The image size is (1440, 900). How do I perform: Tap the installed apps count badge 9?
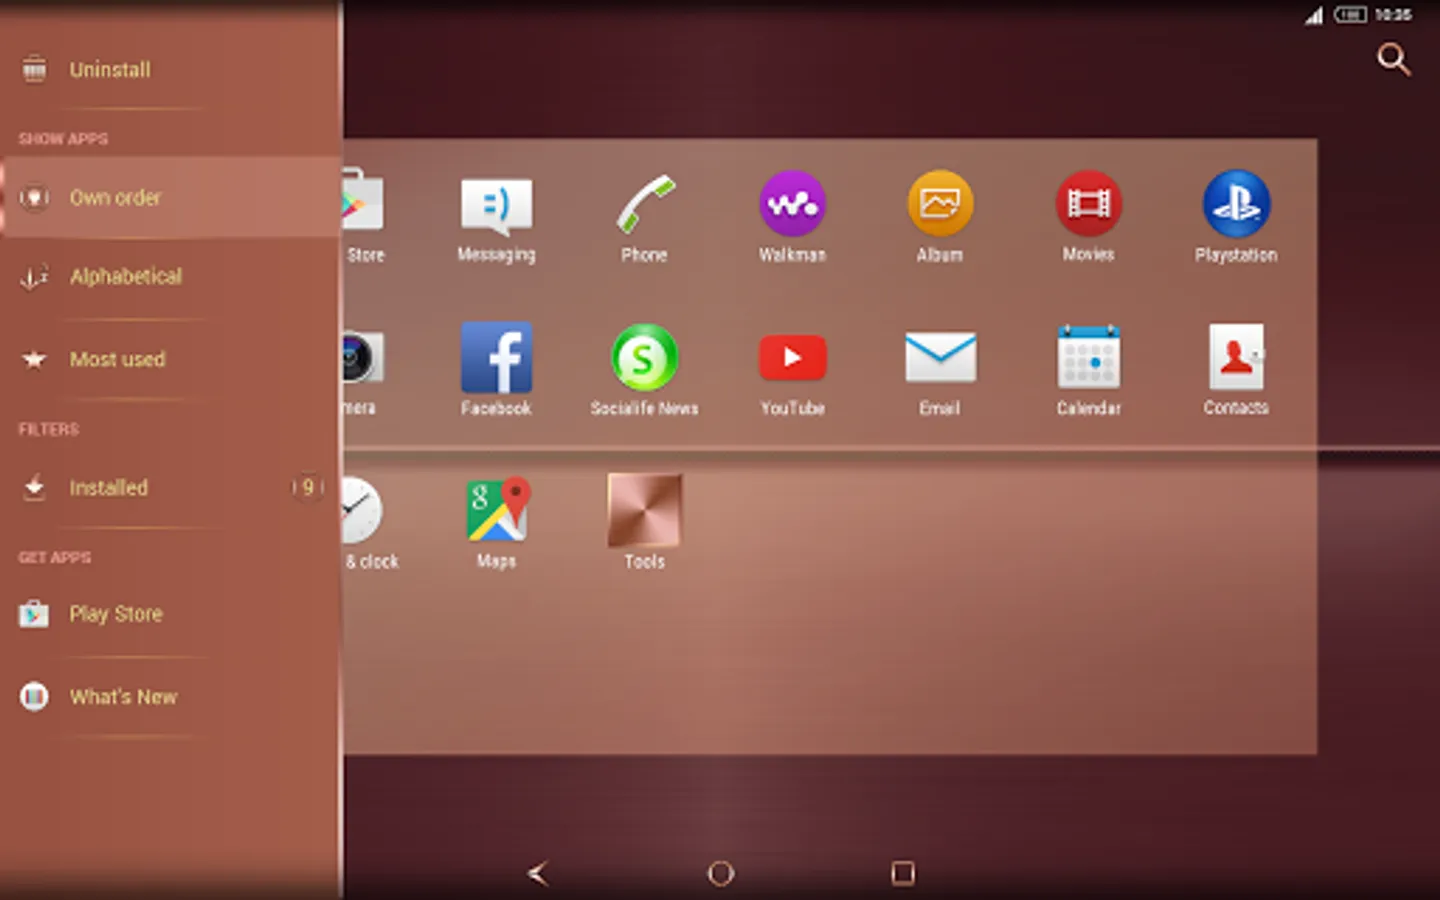(308, 487)
